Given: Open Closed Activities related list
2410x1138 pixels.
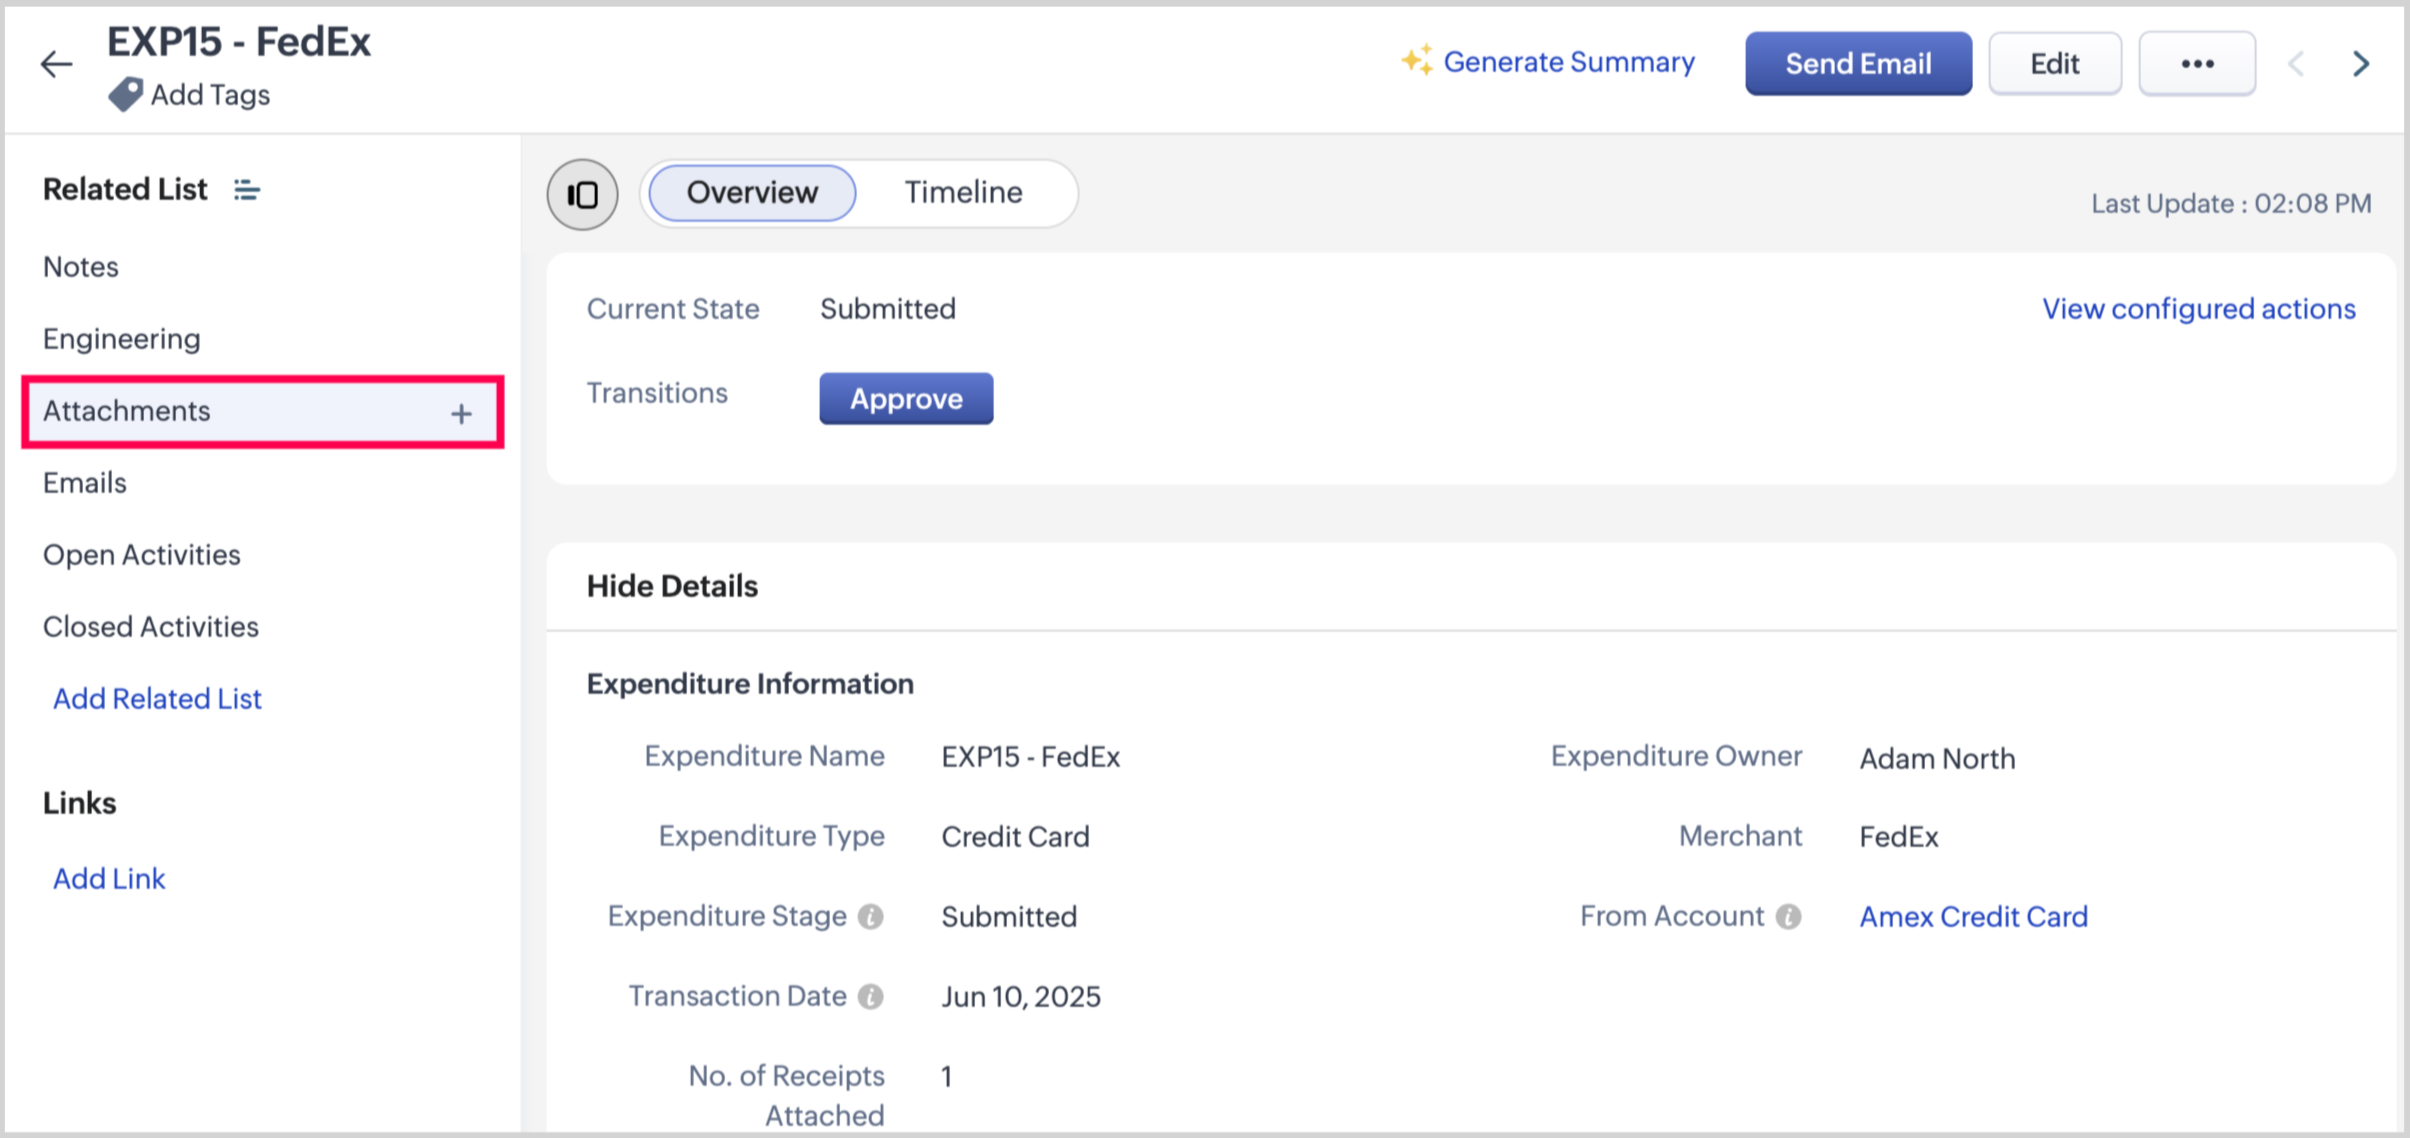Looking at the screenshot, I should click(151, 627).
